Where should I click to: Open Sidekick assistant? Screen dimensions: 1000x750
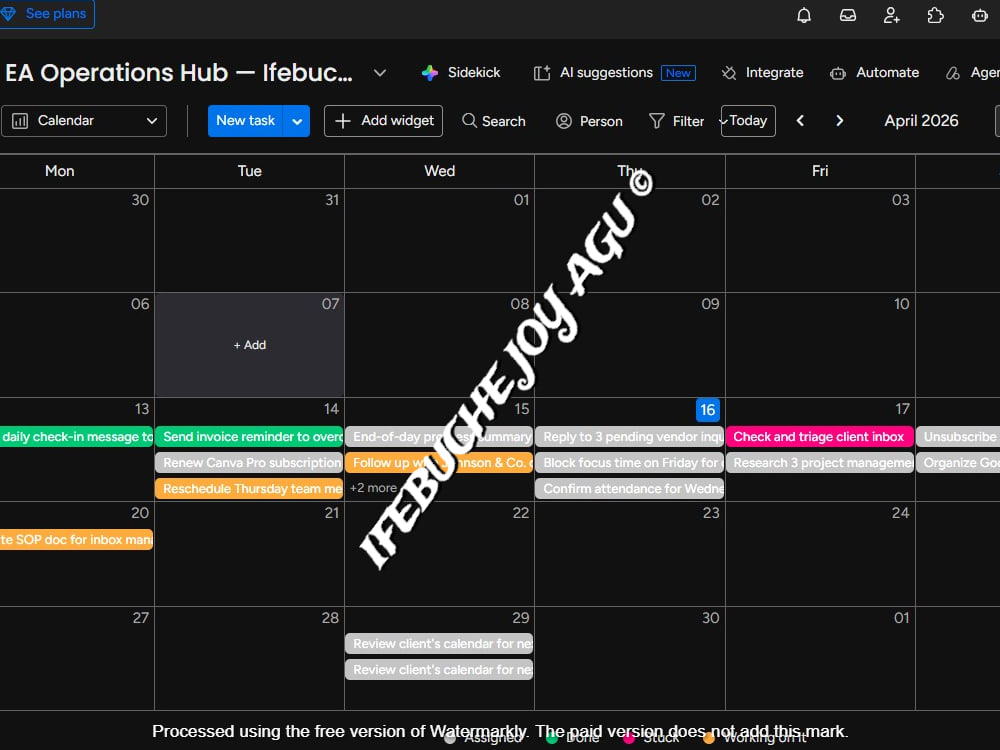[460, 73]
